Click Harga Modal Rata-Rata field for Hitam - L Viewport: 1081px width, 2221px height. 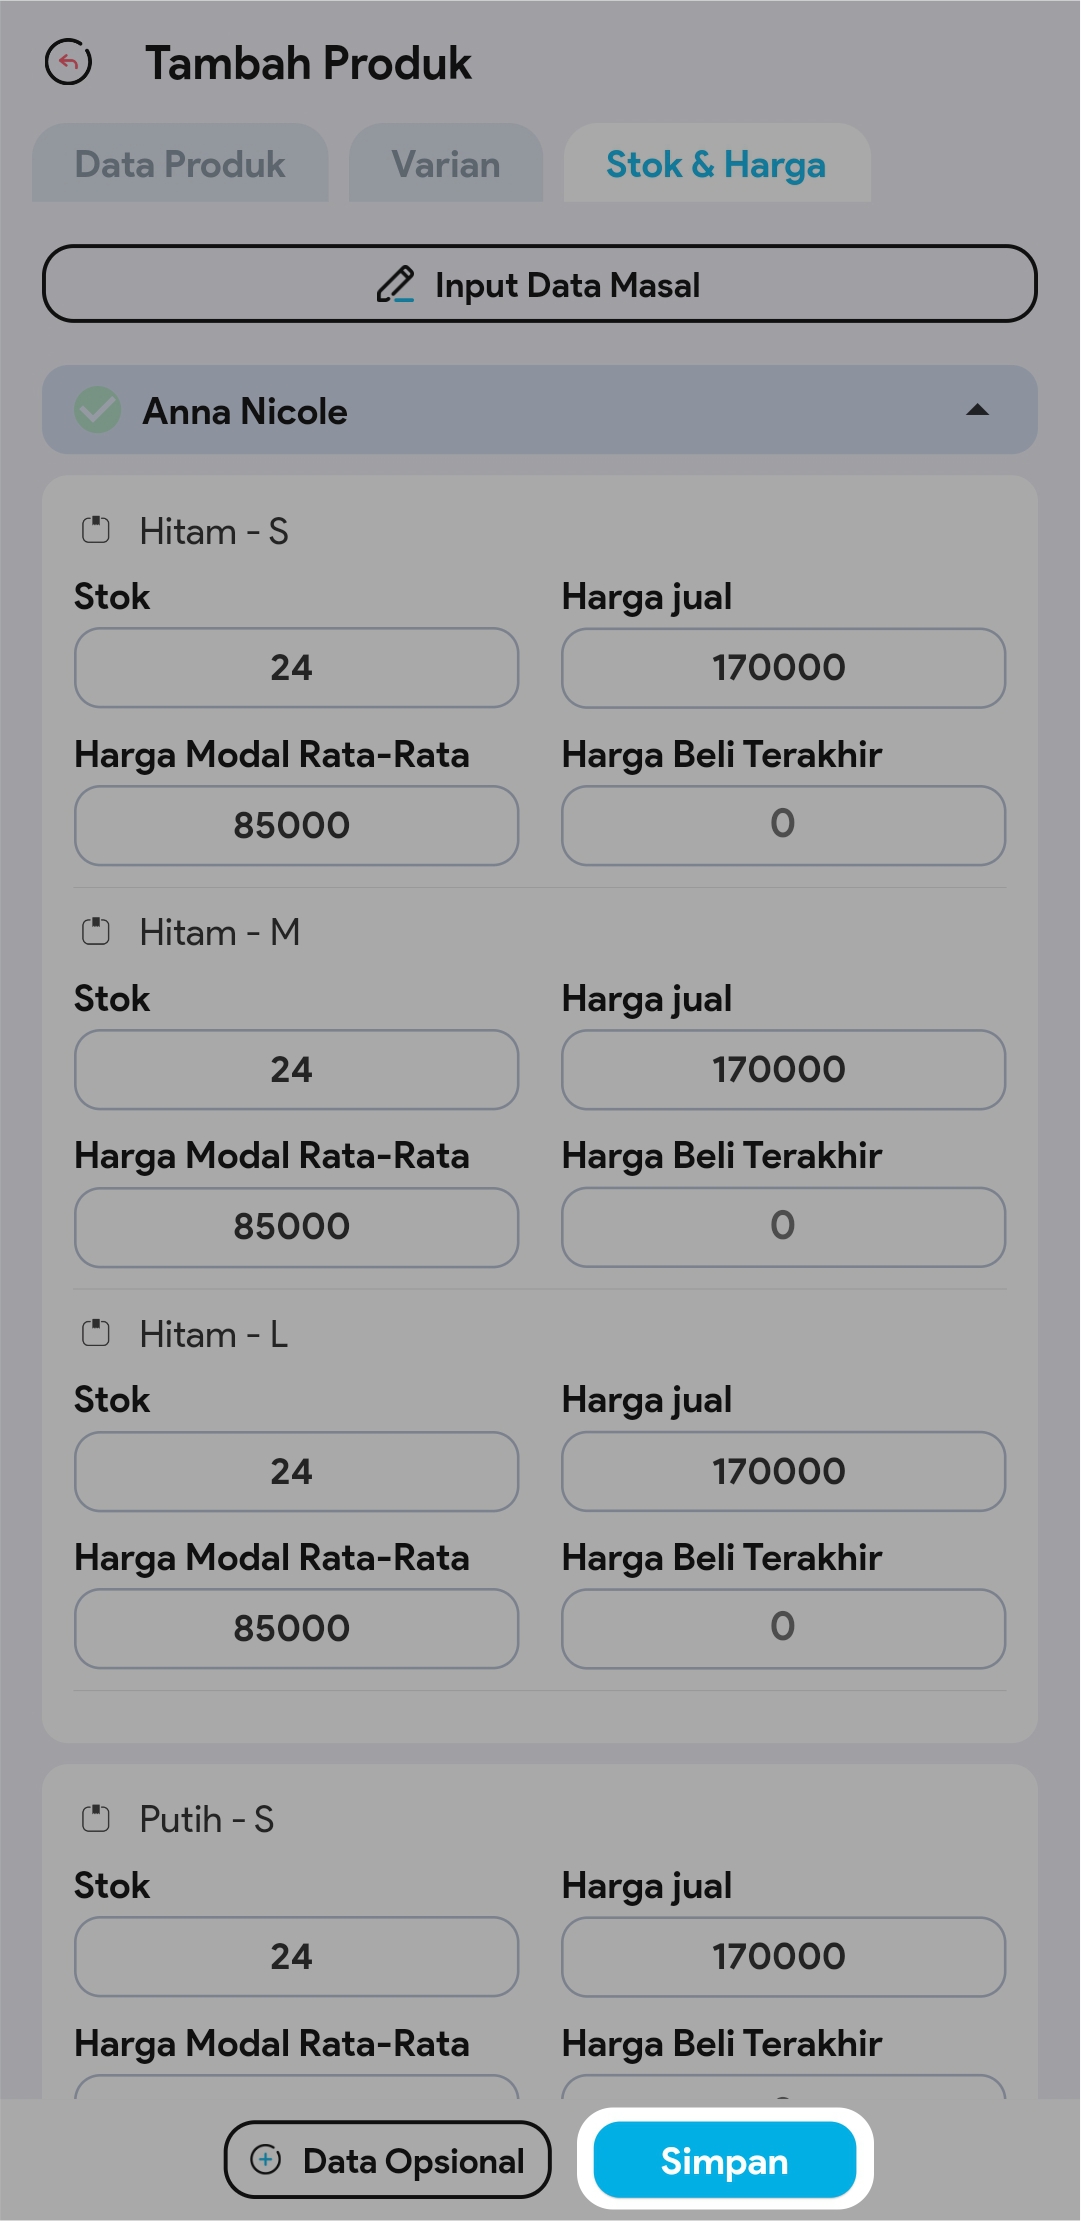[x=296, y=1628]
